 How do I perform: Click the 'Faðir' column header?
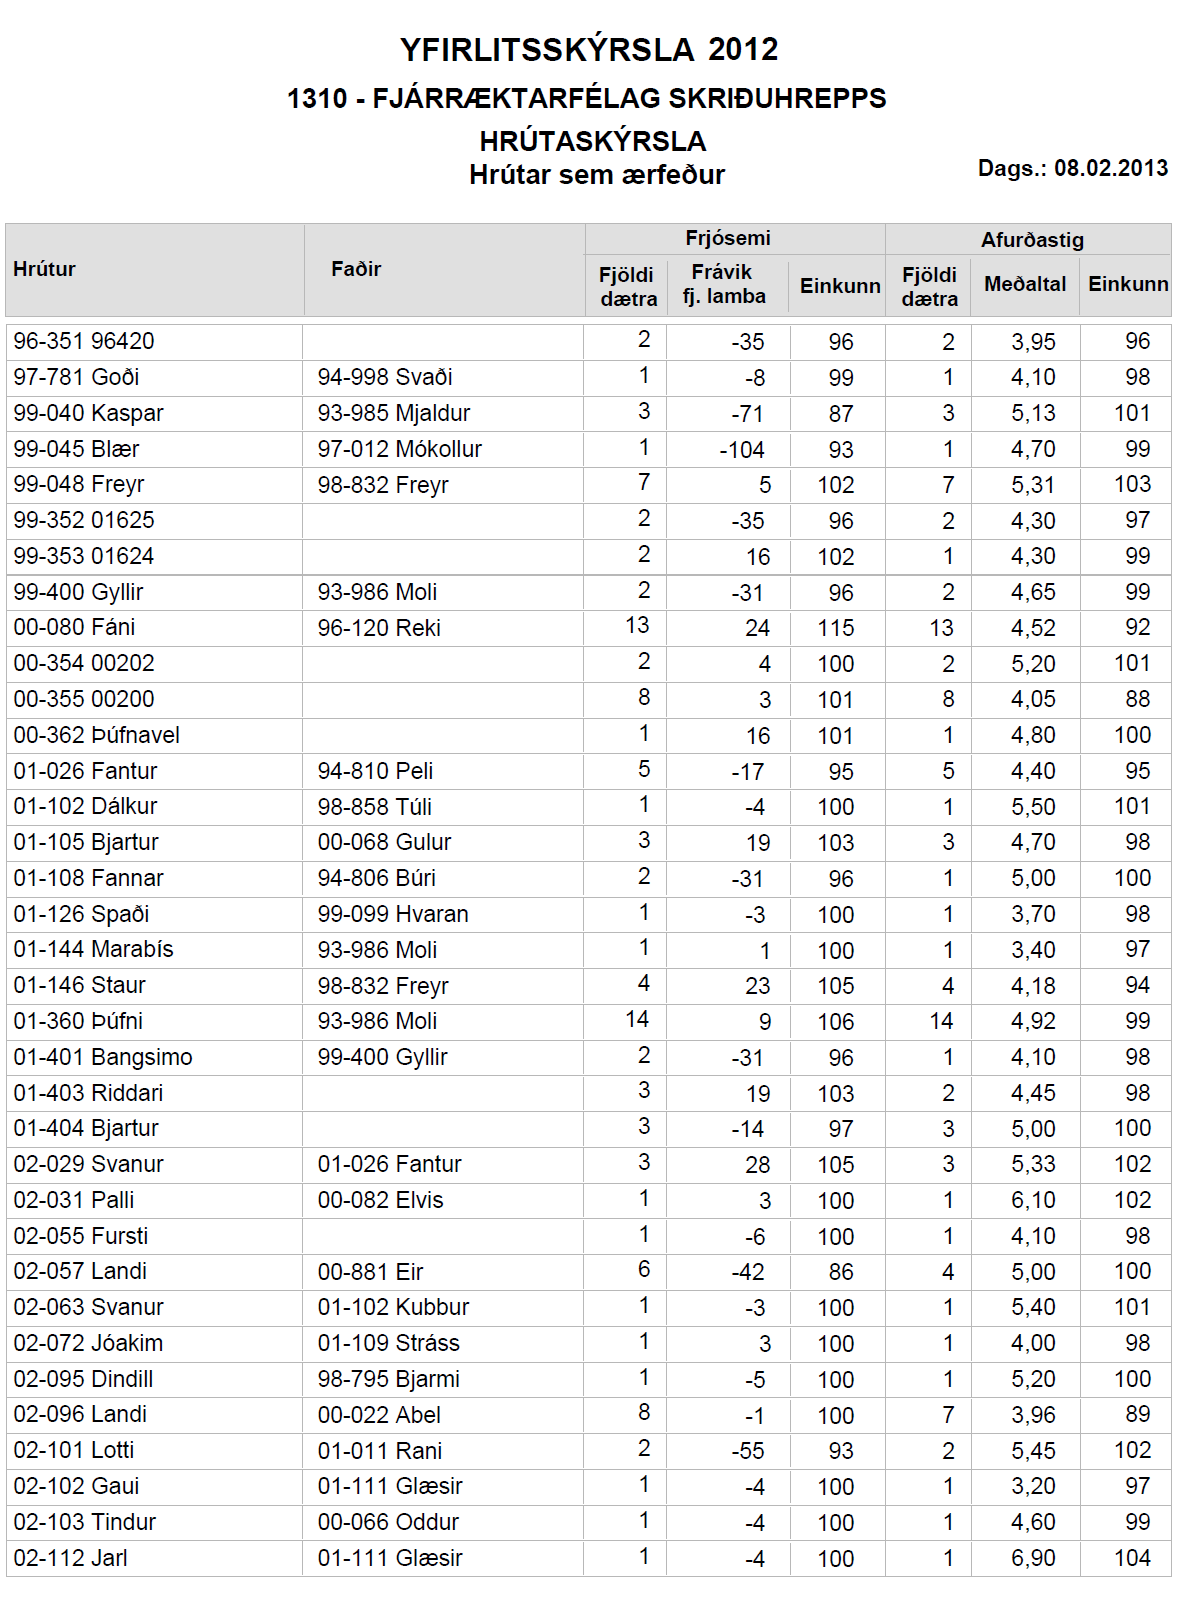[x=356, y=269]
